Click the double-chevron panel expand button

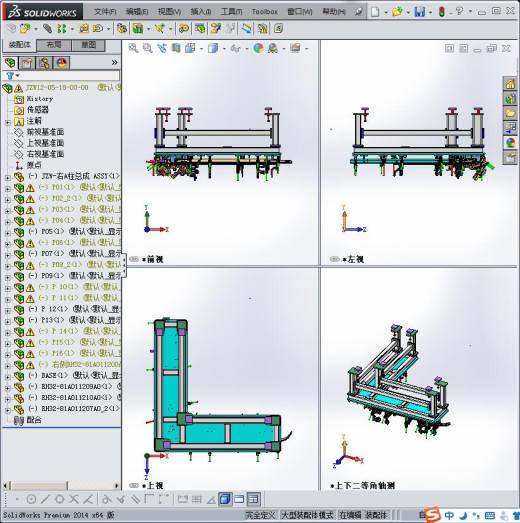point(114,62)
